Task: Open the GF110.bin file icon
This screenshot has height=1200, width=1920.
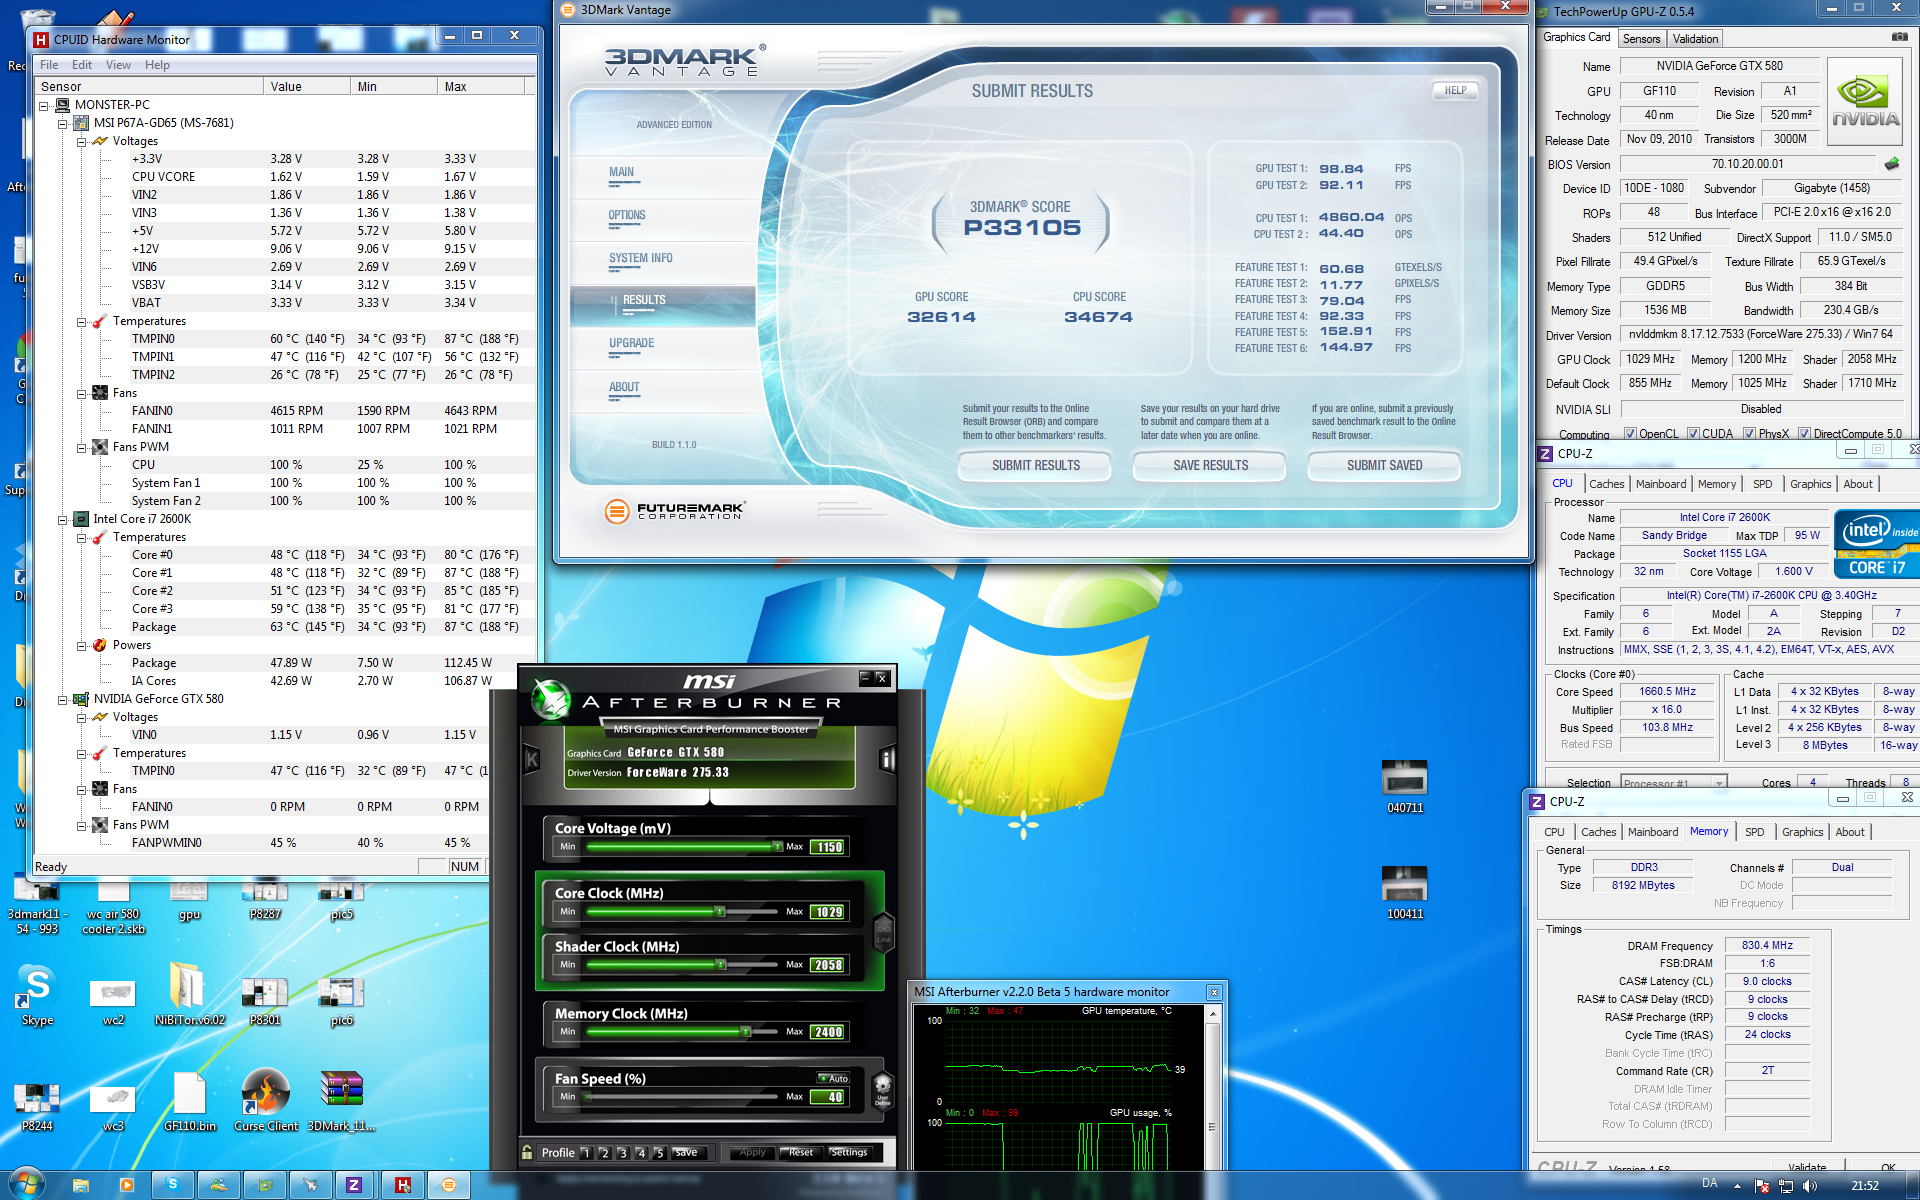Action: [x=189, y=1100]
